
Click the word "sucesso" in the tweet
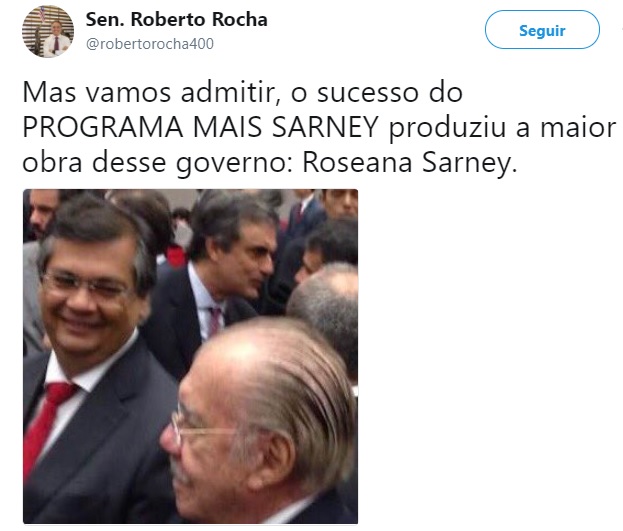368,93
